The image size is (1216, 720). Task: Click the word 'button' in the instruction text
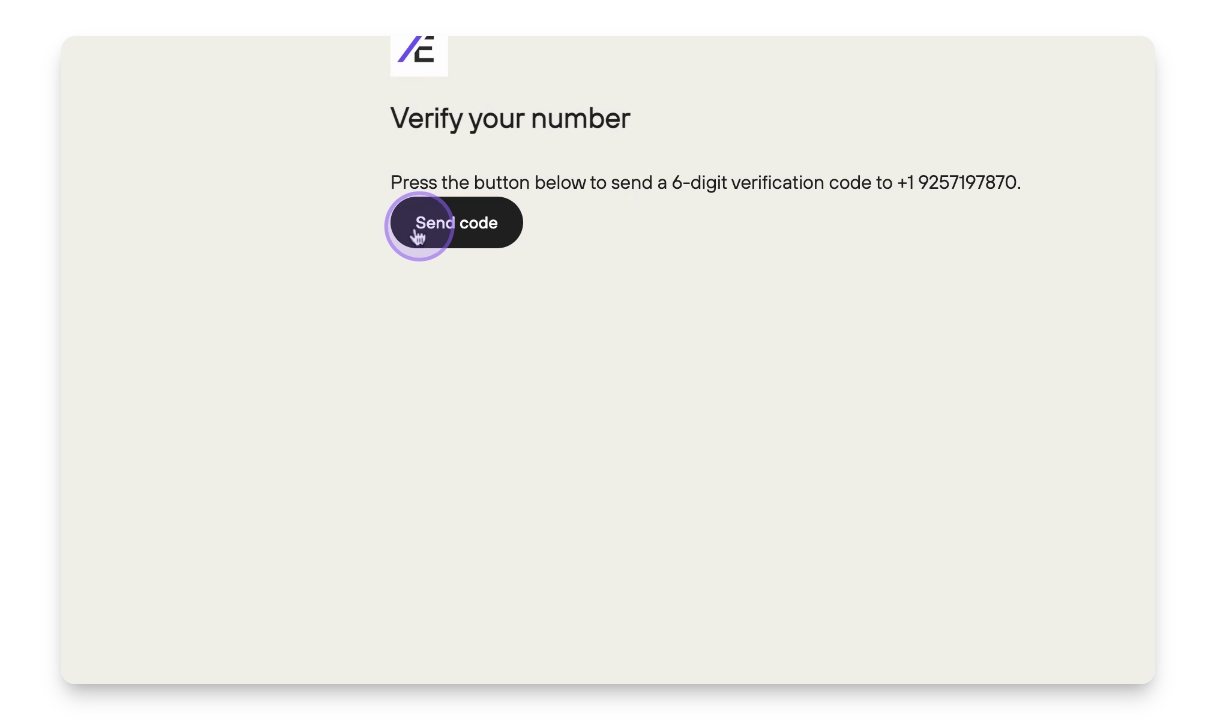click(x=502, y=183)
